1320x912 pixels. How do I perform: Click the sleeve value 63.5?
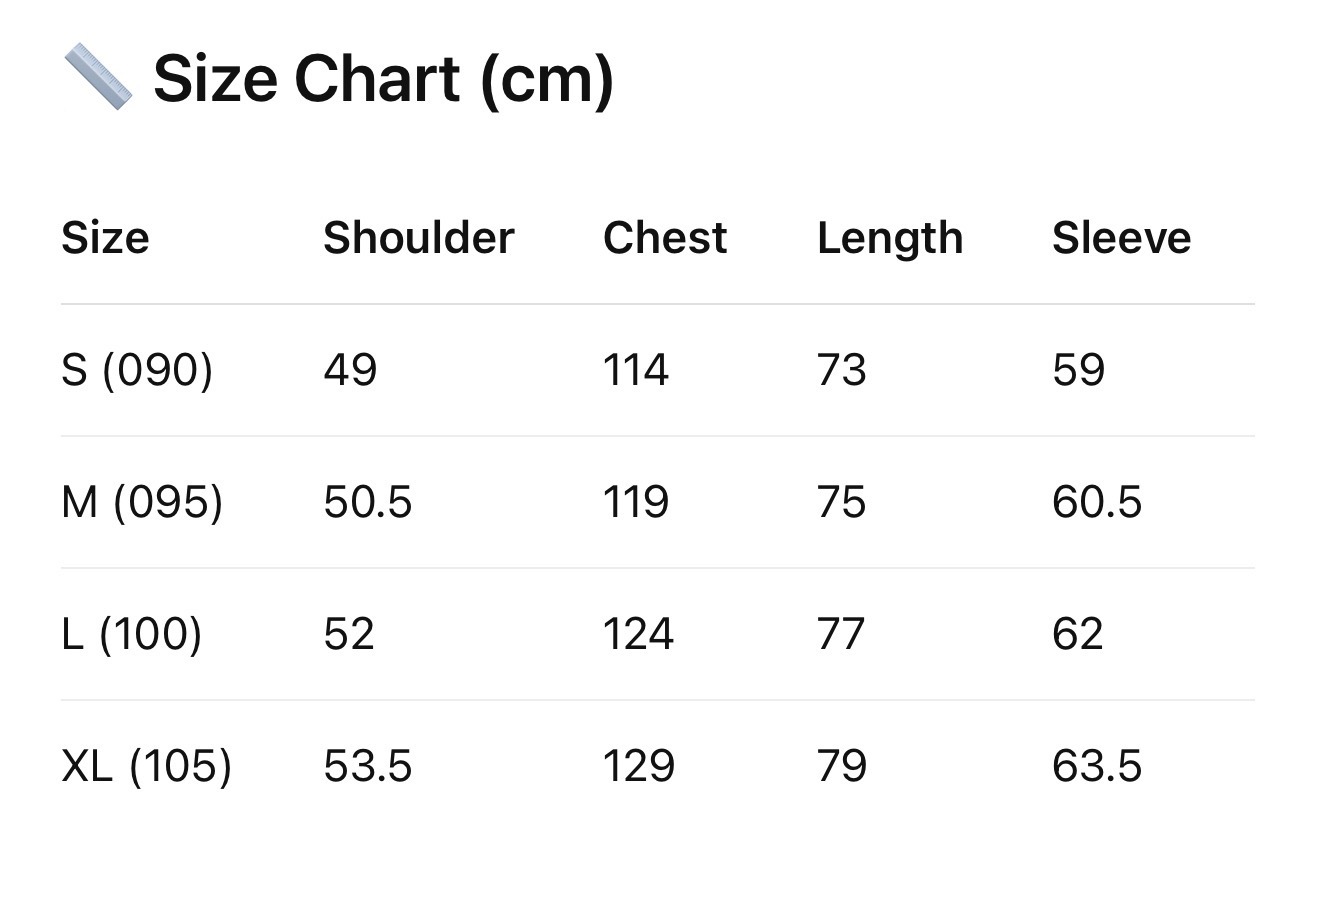click(1096, 766)
